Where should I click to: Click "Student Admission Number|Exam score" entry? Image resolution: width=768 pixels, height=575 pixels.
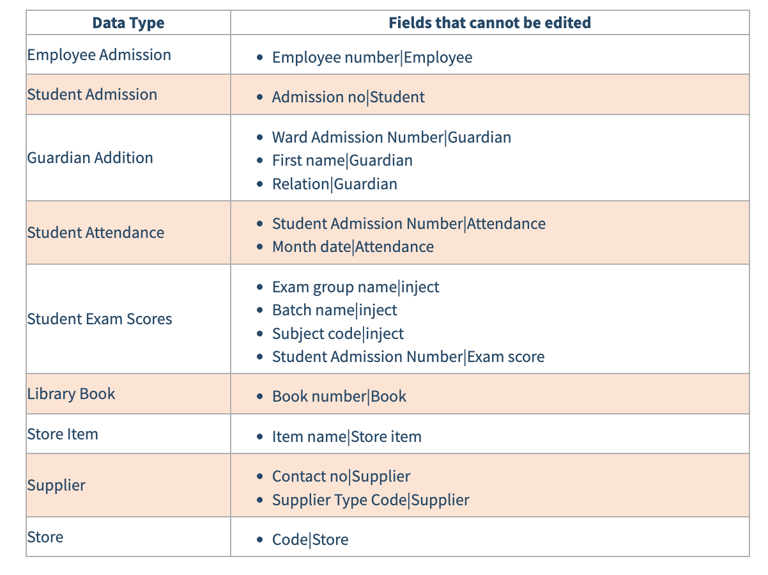[x=408, y=357]
